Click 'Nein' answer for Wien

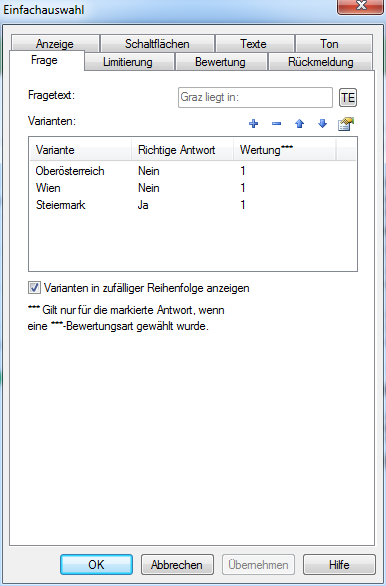tap(149, 188)
